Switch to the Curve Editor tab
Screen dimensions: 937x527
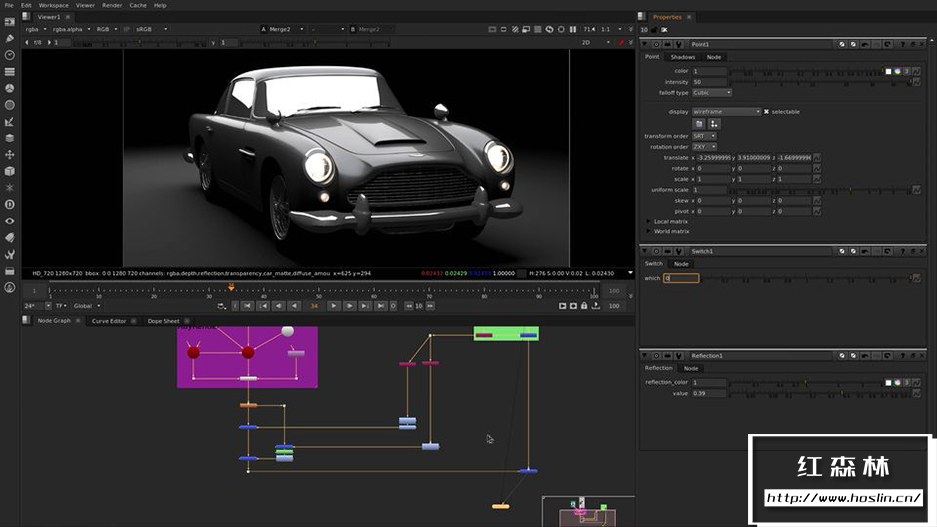(109, 321)
